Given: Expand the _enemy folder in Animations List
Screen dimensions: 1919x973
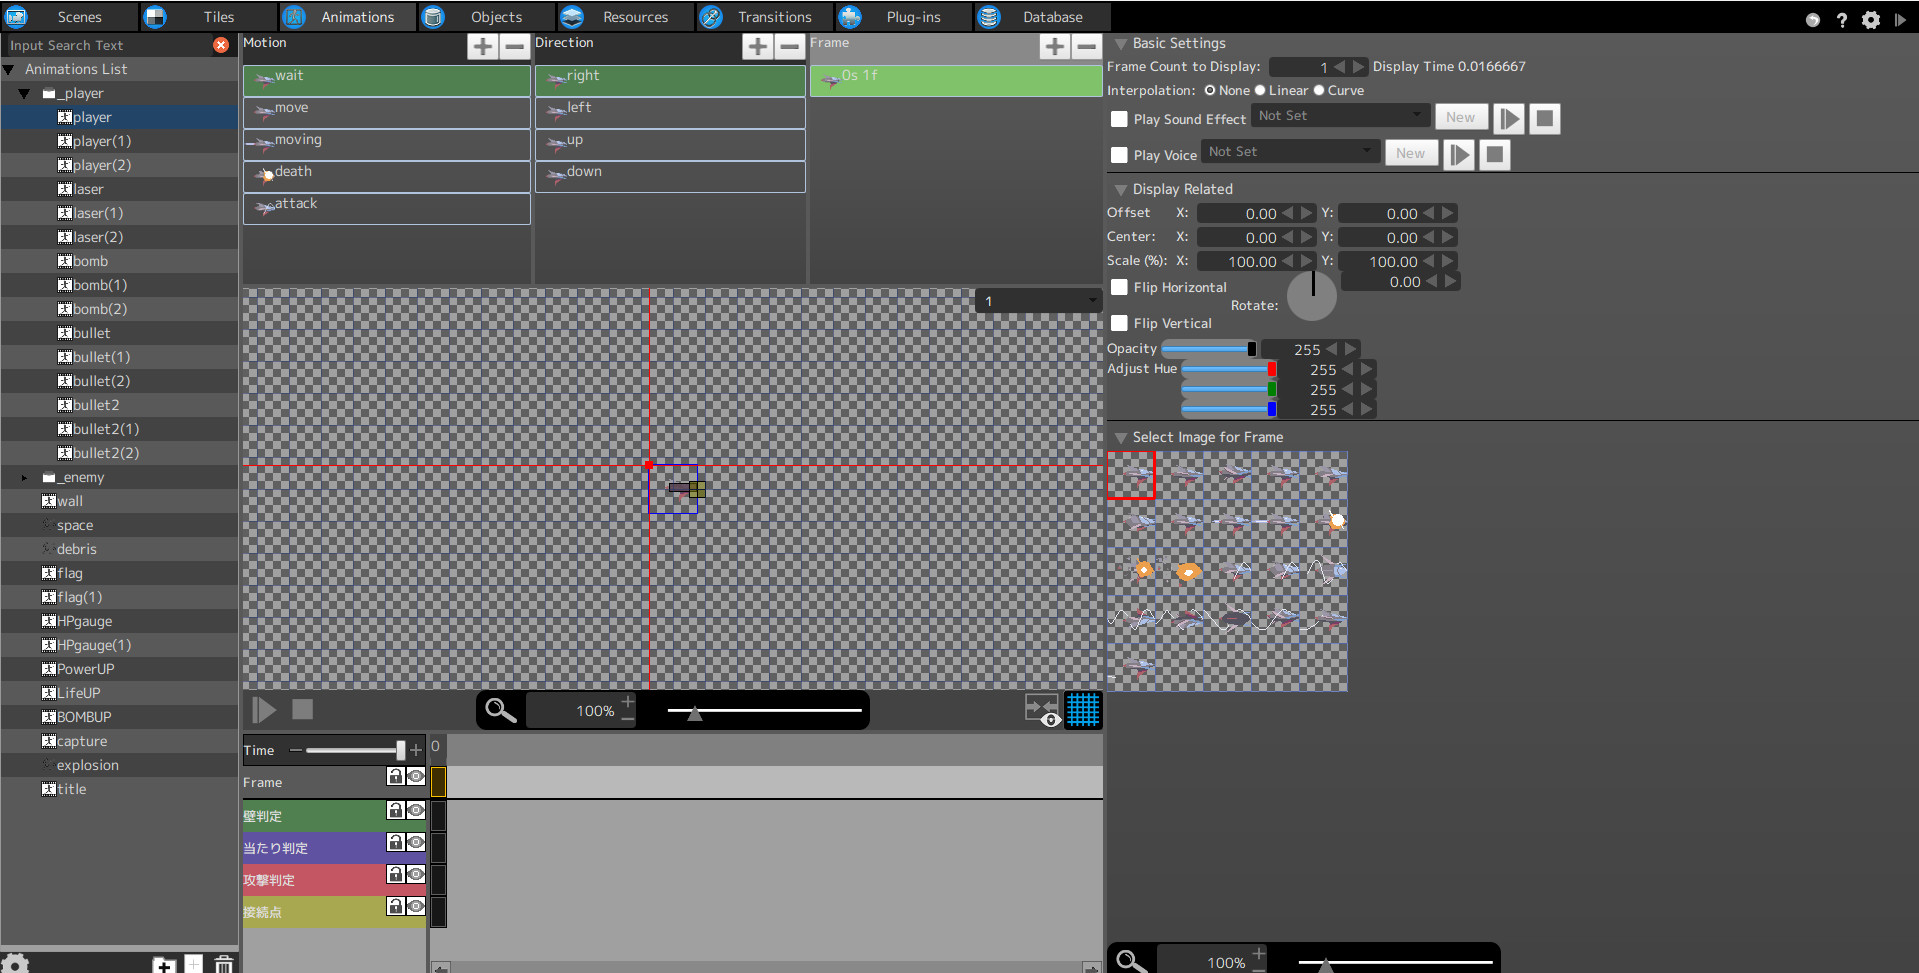Looking at the screenshot, I should point(24,477).
